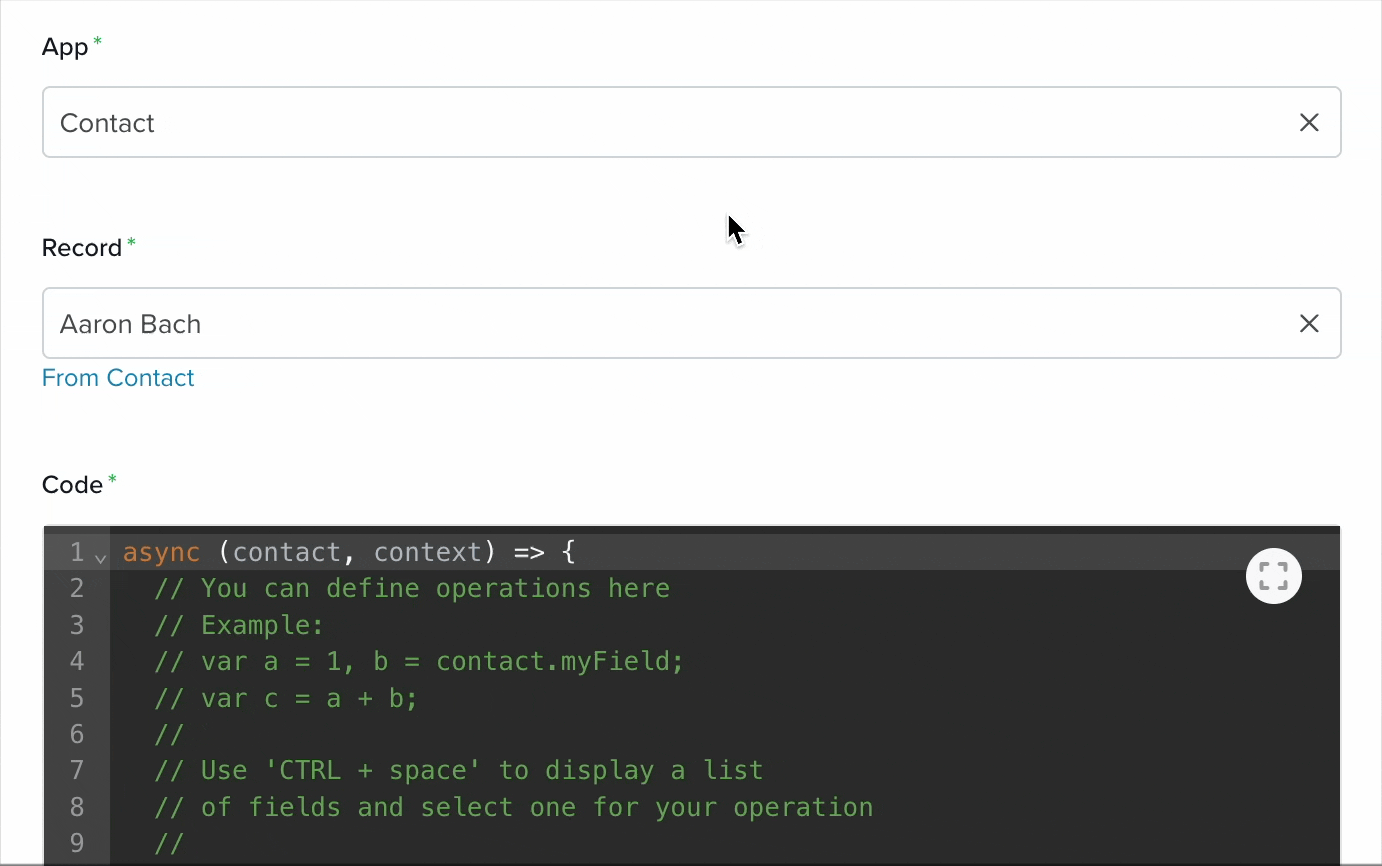The height and width of the screenshot is (866, 1382).
Task: Click the App field label
Action: (x=65, y=47)
